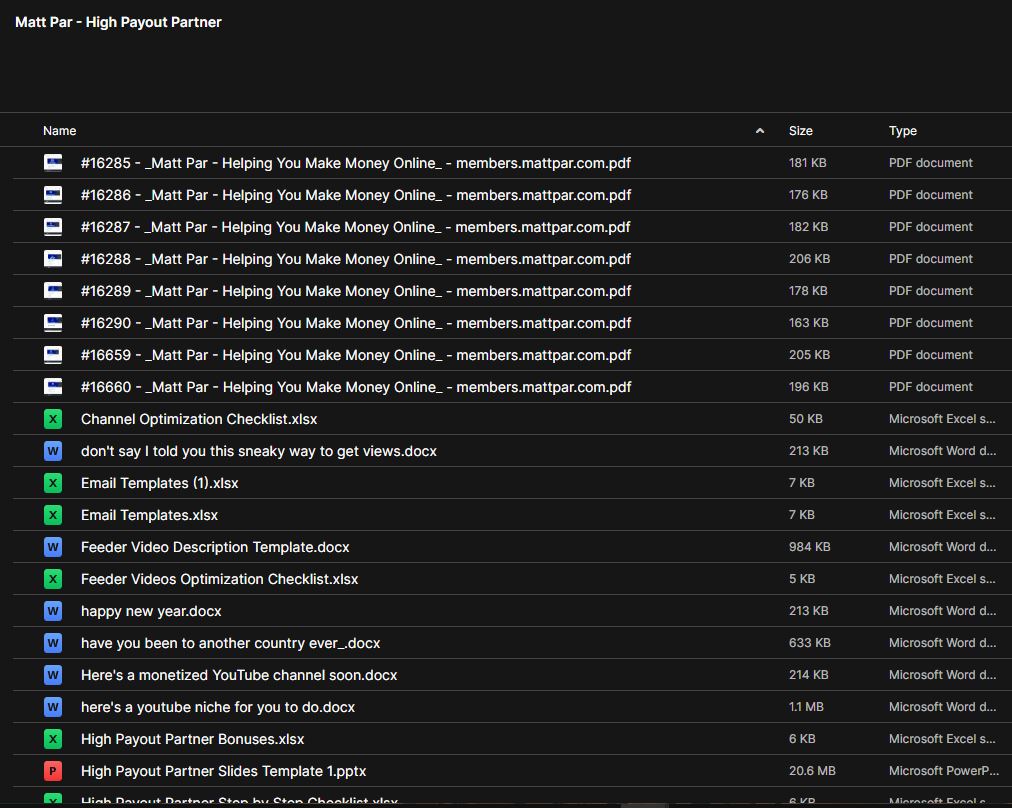Click Excel icon beside High Payout Partner Bonuses.xlsx
This screenshot has width=1012, height=808.
pos(53,739)
